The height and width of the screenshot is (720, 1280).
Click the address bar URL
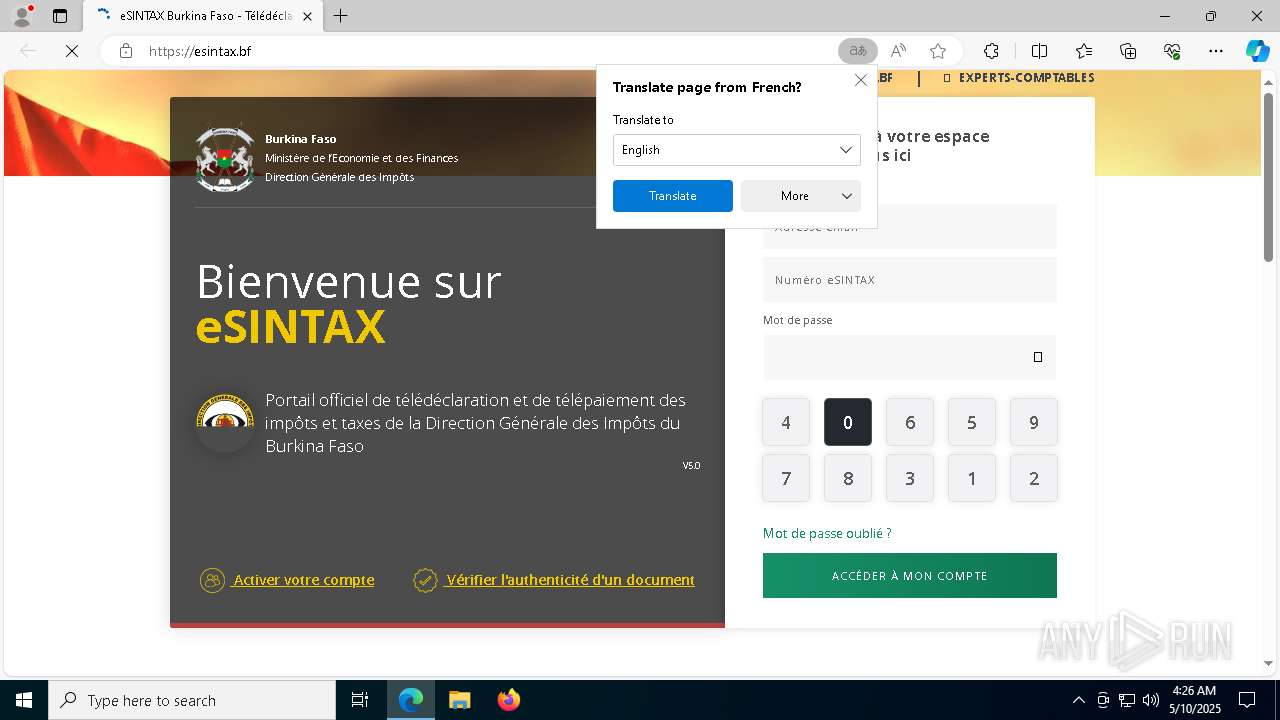pyautogui.click(x=200, y=51)
